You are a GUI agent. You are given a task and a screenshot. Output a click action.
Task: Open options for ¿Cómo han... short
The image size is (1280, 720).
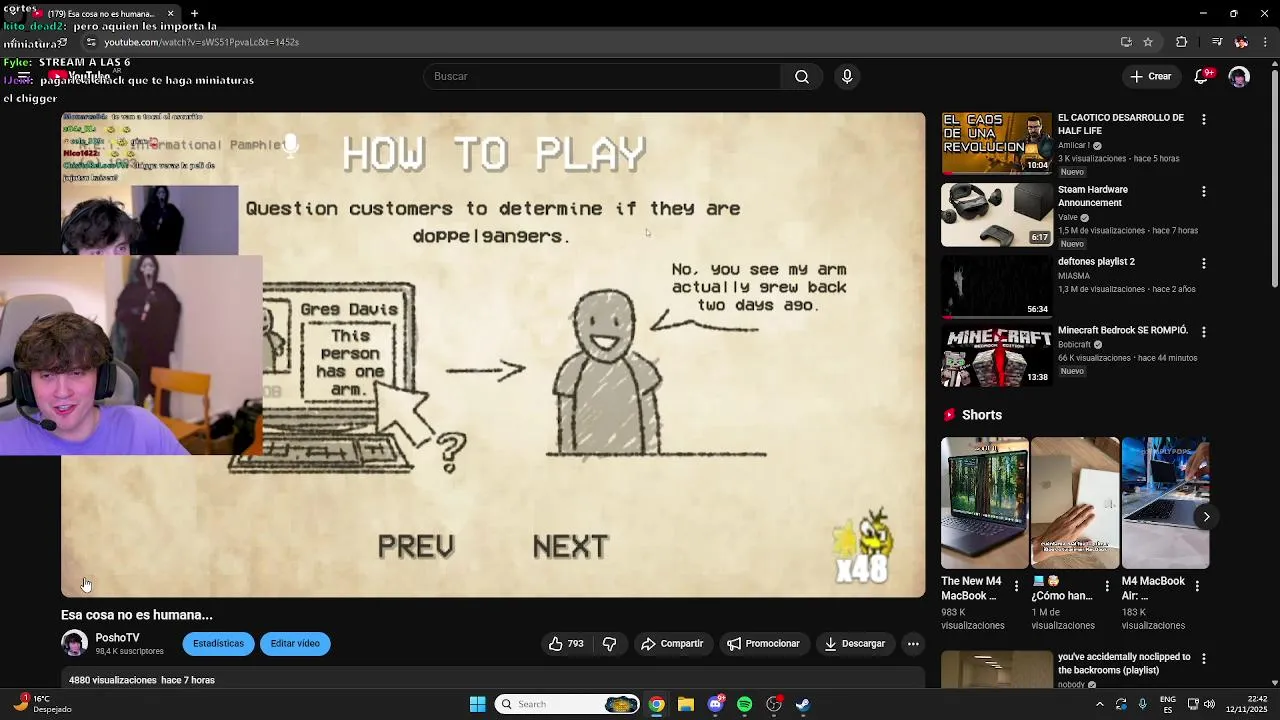[x=1107, y=586]
